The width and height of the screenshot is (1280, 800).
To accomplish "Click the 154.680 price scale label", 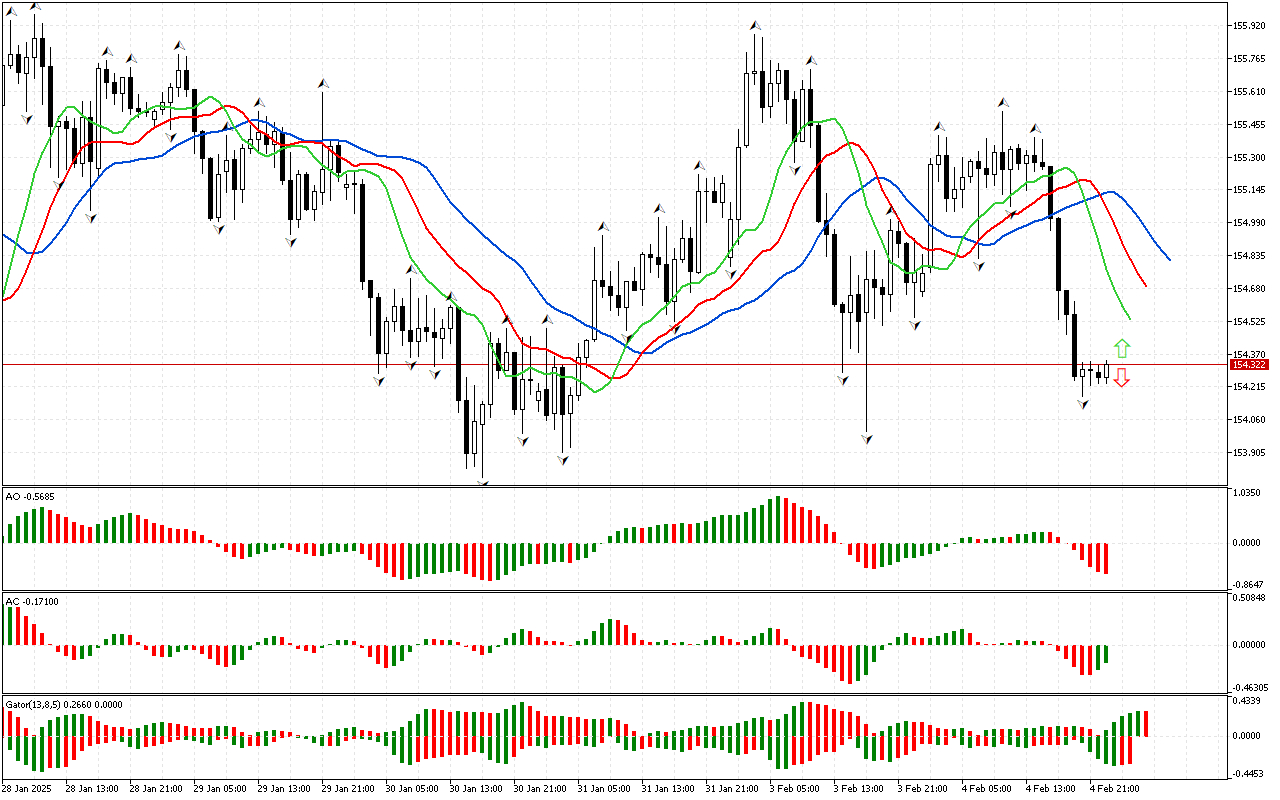I will click(1249, 289).
